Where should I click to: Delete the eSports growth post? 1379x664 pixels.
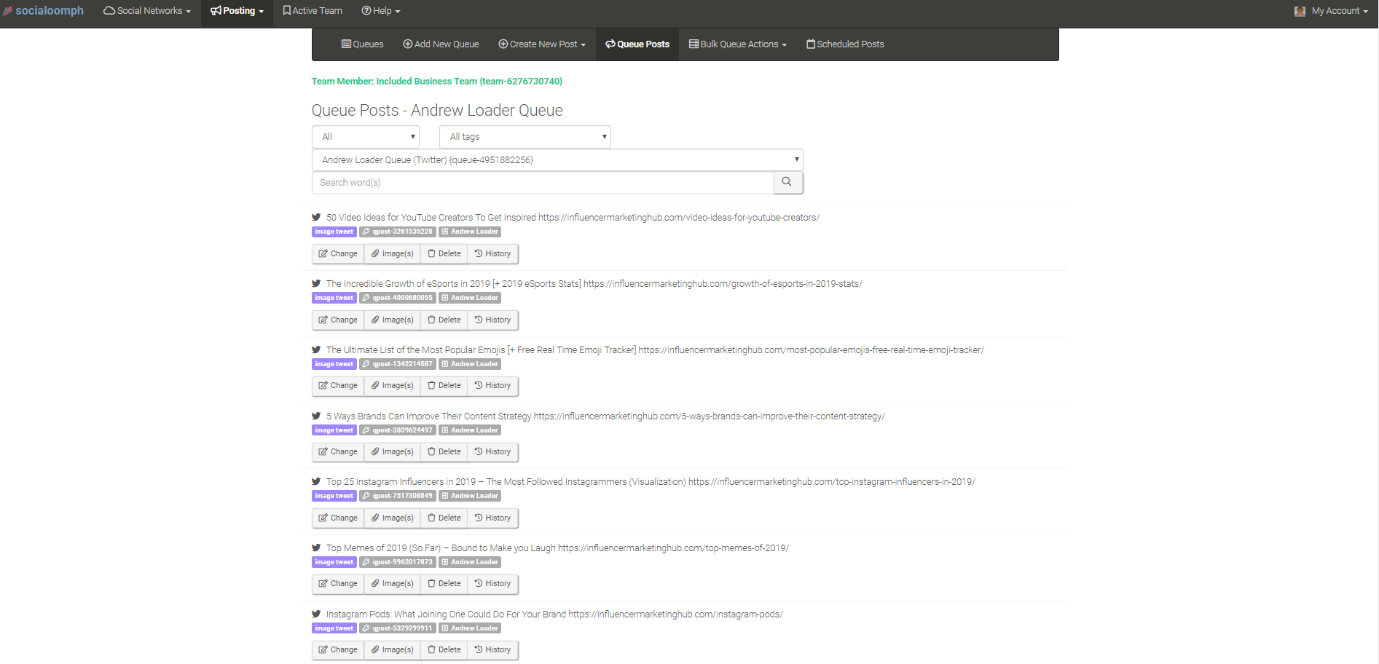pyautogui.click(x=444, y=320)
